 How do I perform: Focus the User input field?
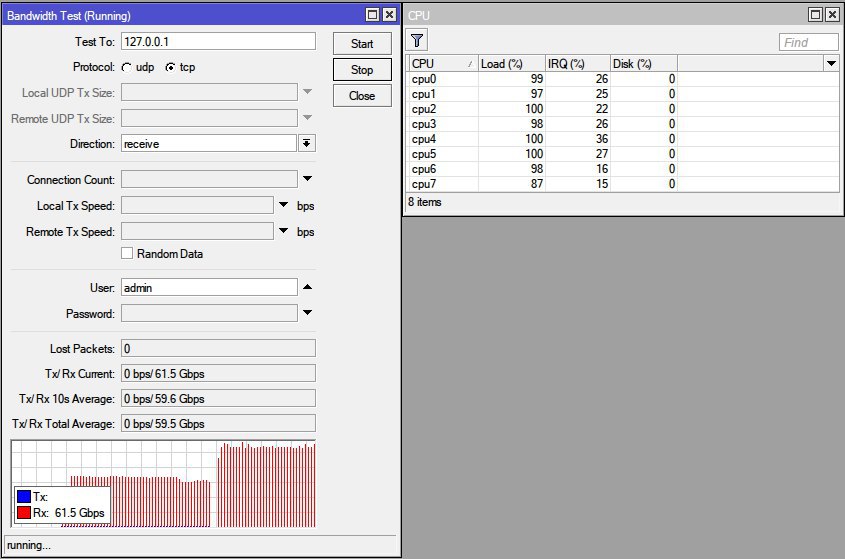coord(209,287)
